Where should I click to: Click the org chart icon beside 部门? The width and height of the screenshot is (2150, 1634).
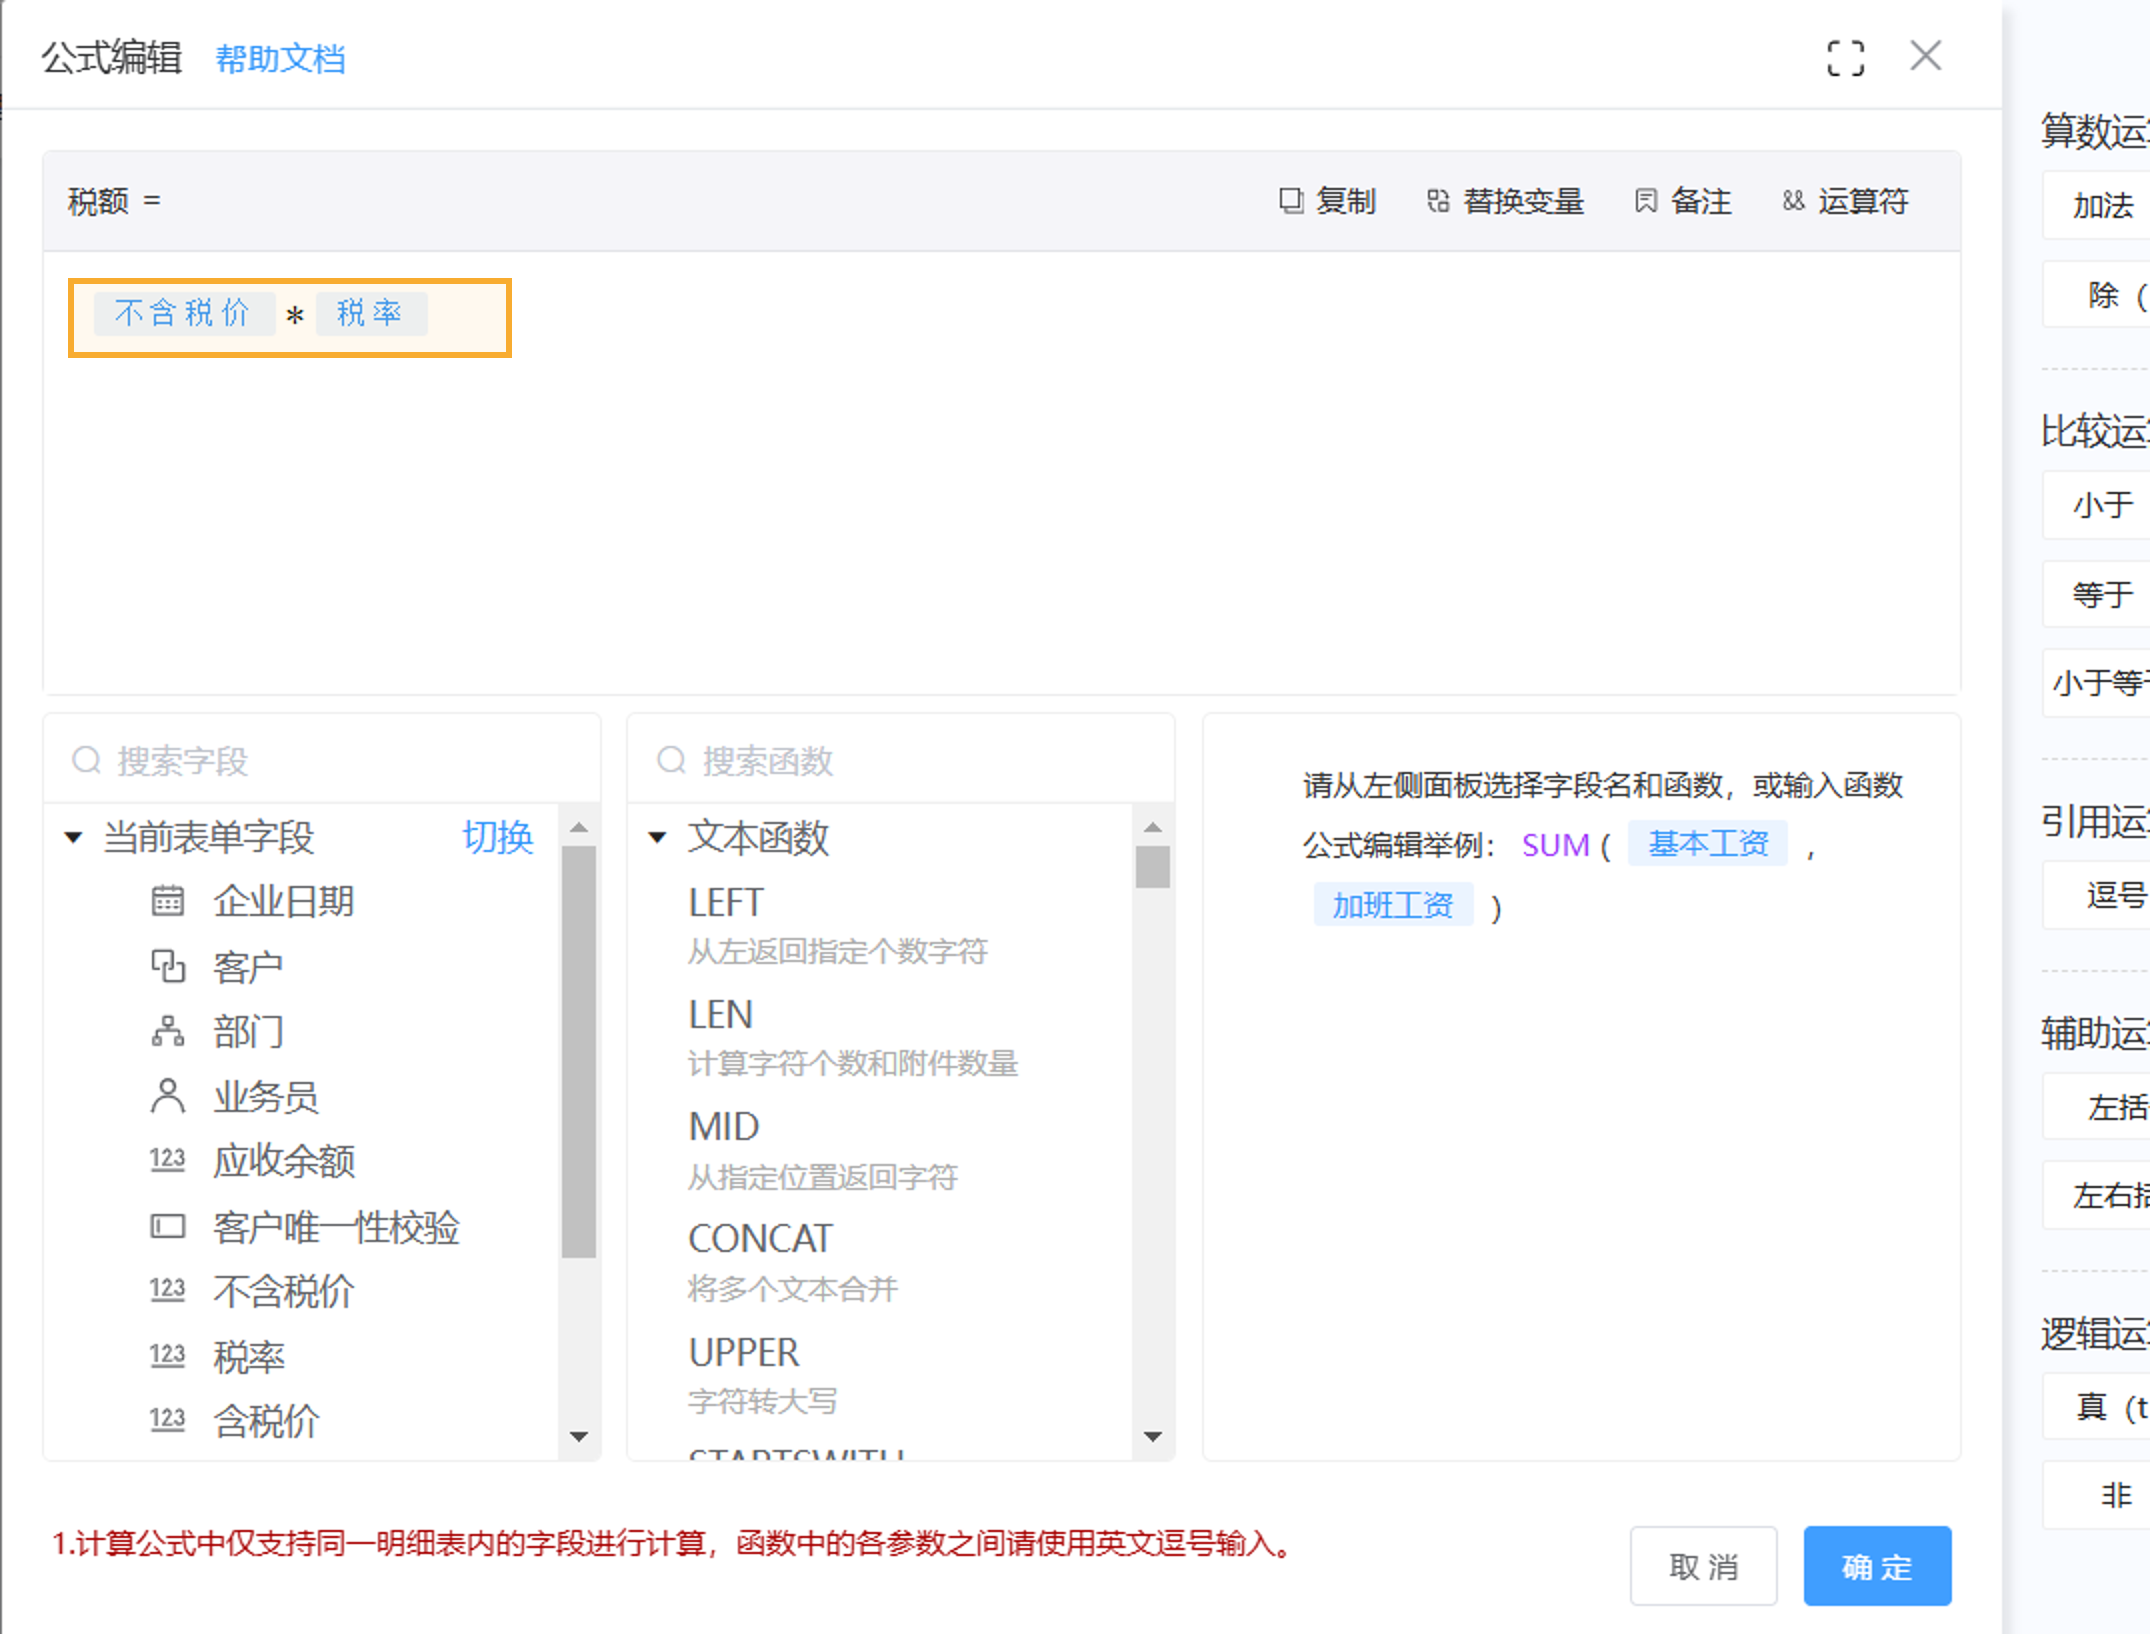pos(168,1030)
